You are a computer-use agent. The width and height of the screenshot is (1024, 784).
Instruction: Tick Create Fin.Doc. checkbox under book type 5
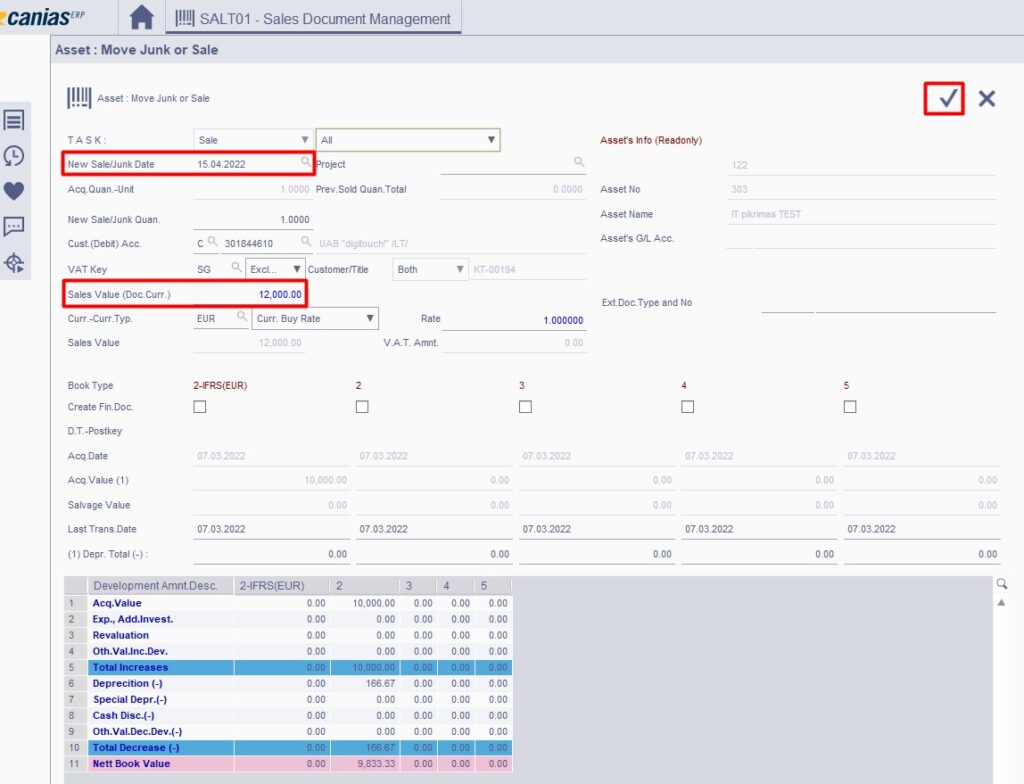point(850,407)
